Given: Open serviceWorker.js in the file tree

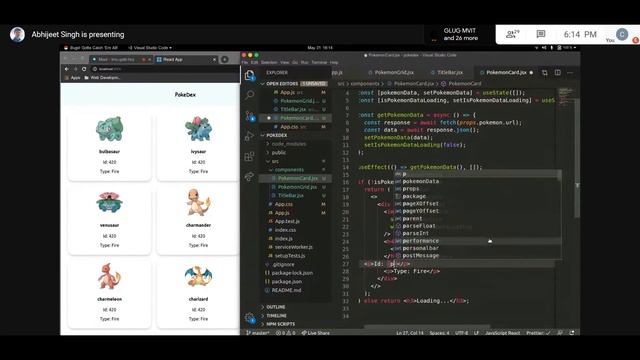Looking at the screenshot, I should 293,247.
